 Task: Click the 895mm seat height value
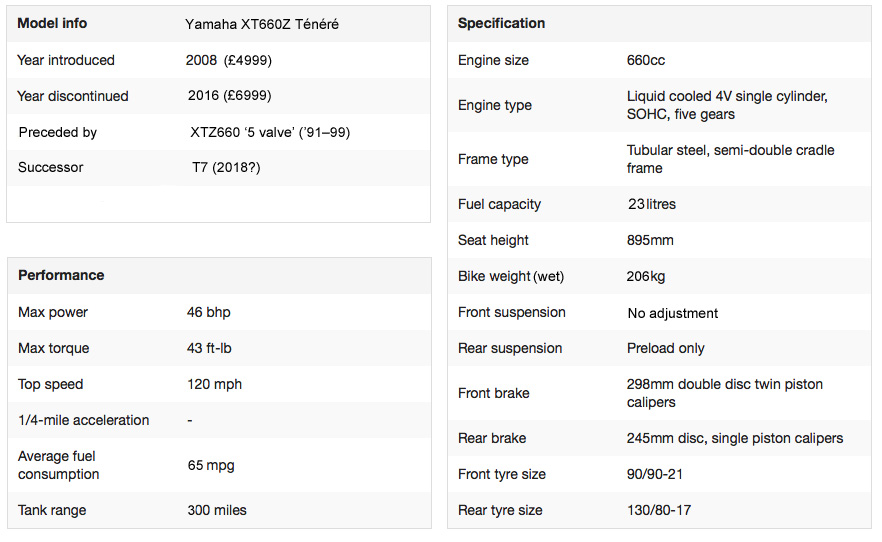[650, 240]
